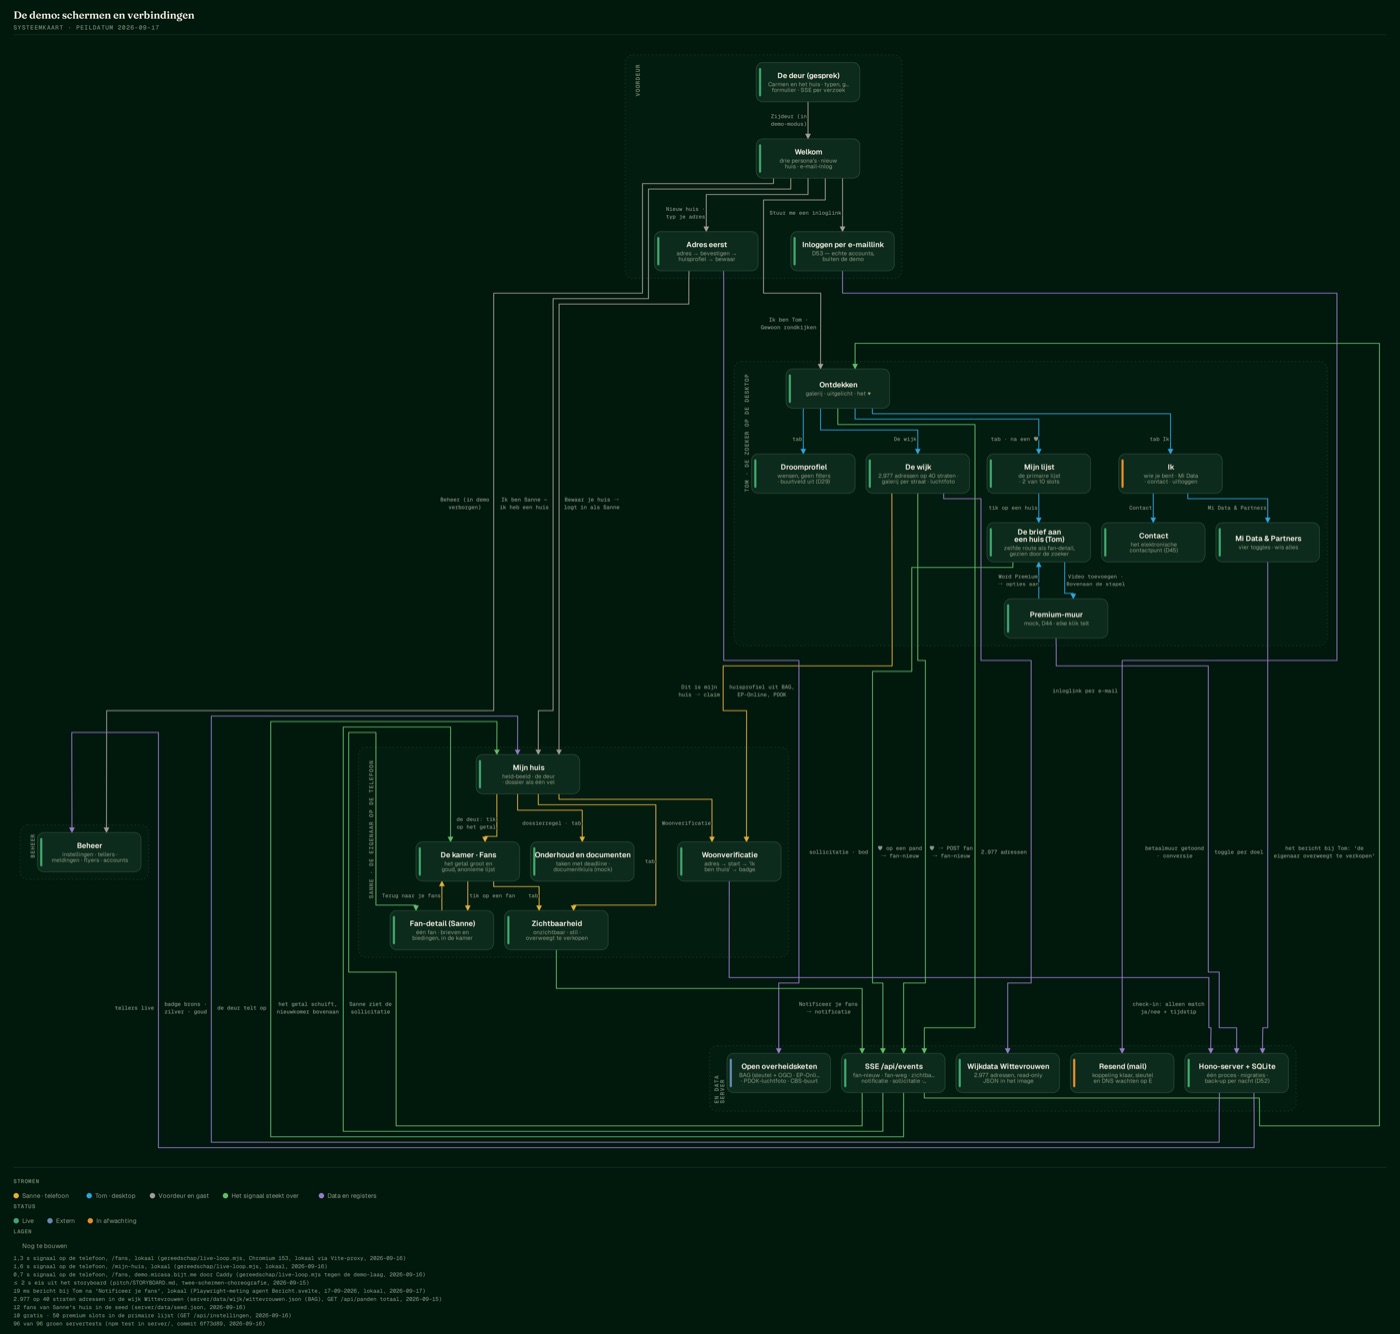Click the orange "In afwachting" status dot

(x=90, y=1221)
